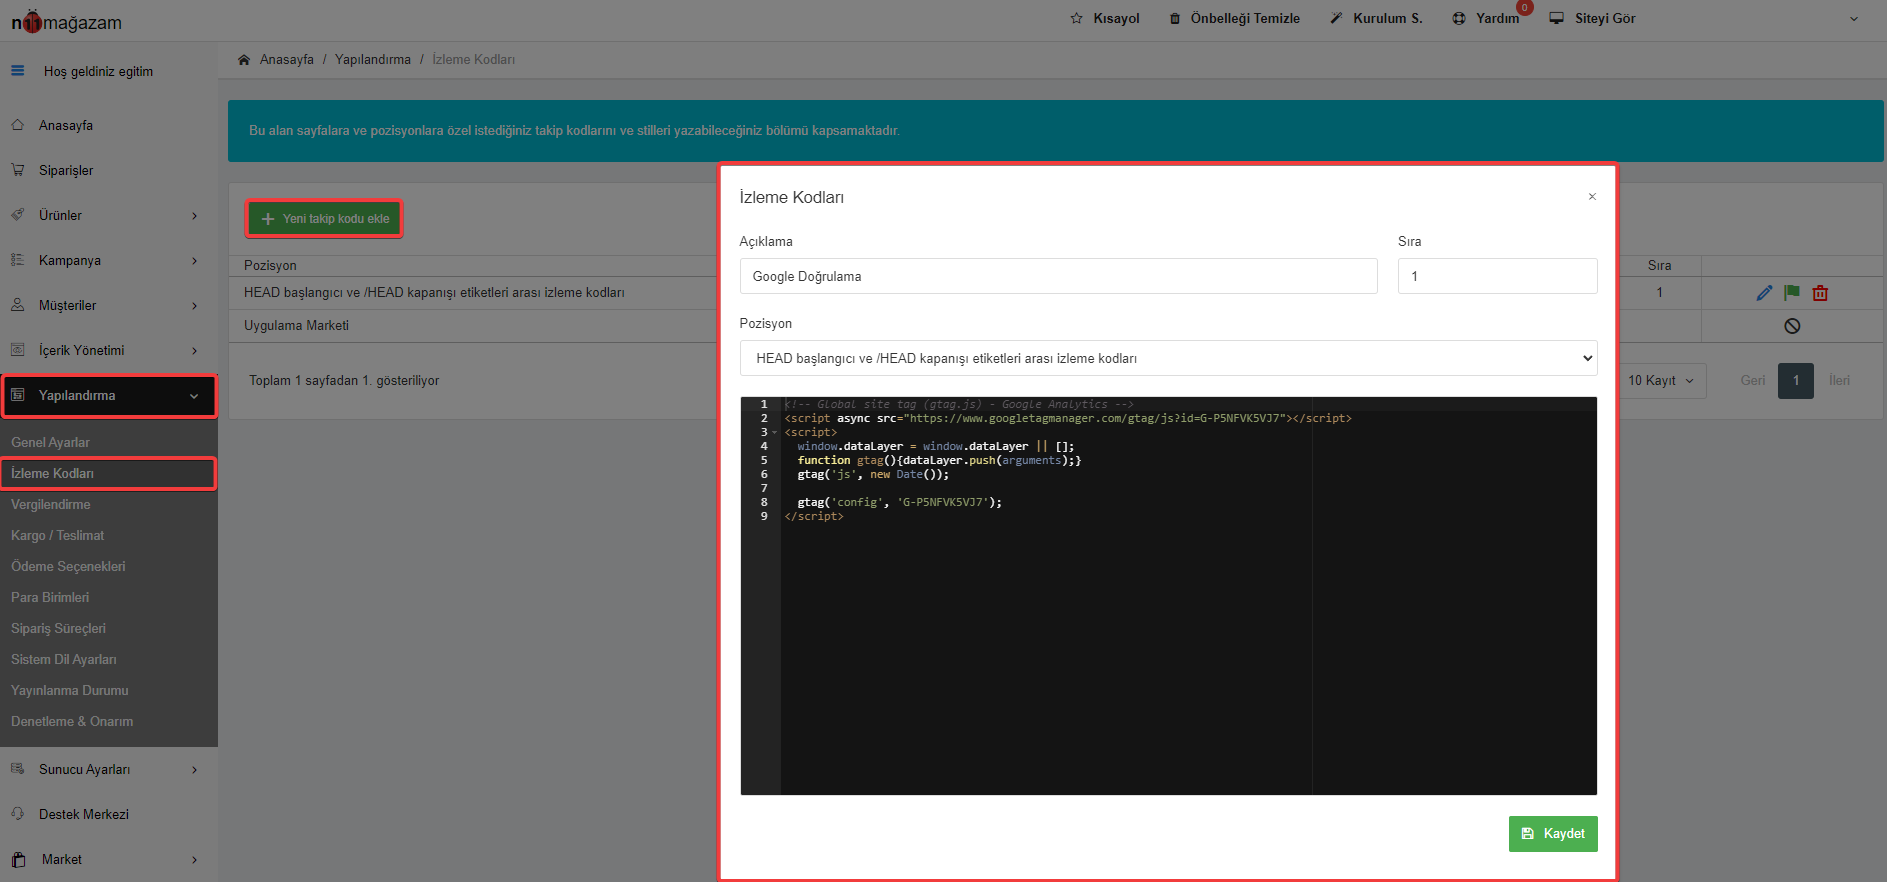The height and width of the screenshot is (882, 1887).
Task: Expand the Kampanya submenu
Action: pyautogui.click(x=195, y=261)
